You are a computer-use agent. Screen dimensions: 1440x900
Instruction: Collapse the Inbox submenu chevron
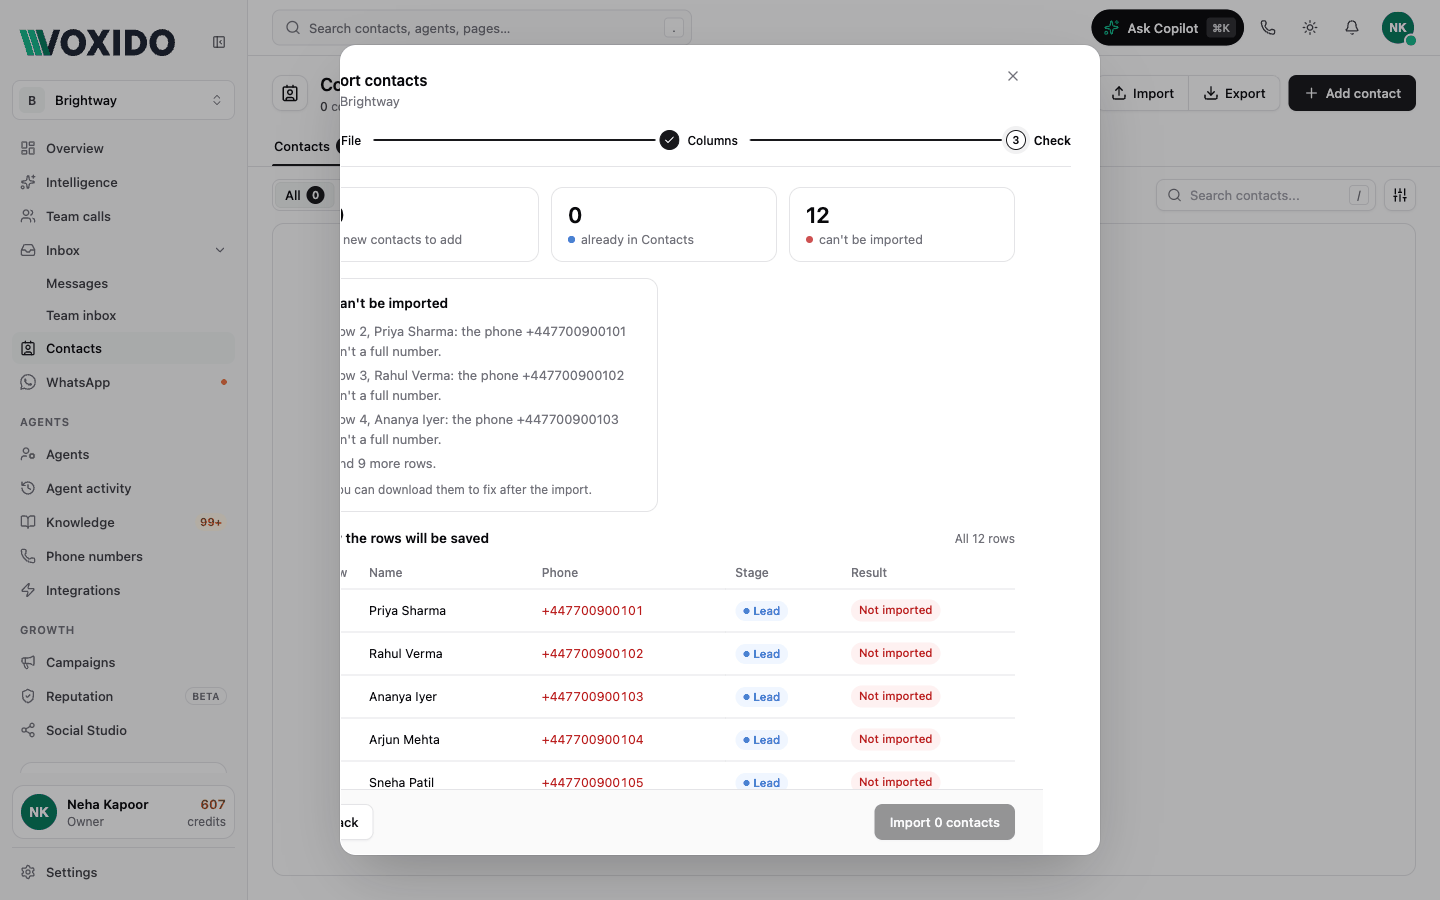coord(220,250)
